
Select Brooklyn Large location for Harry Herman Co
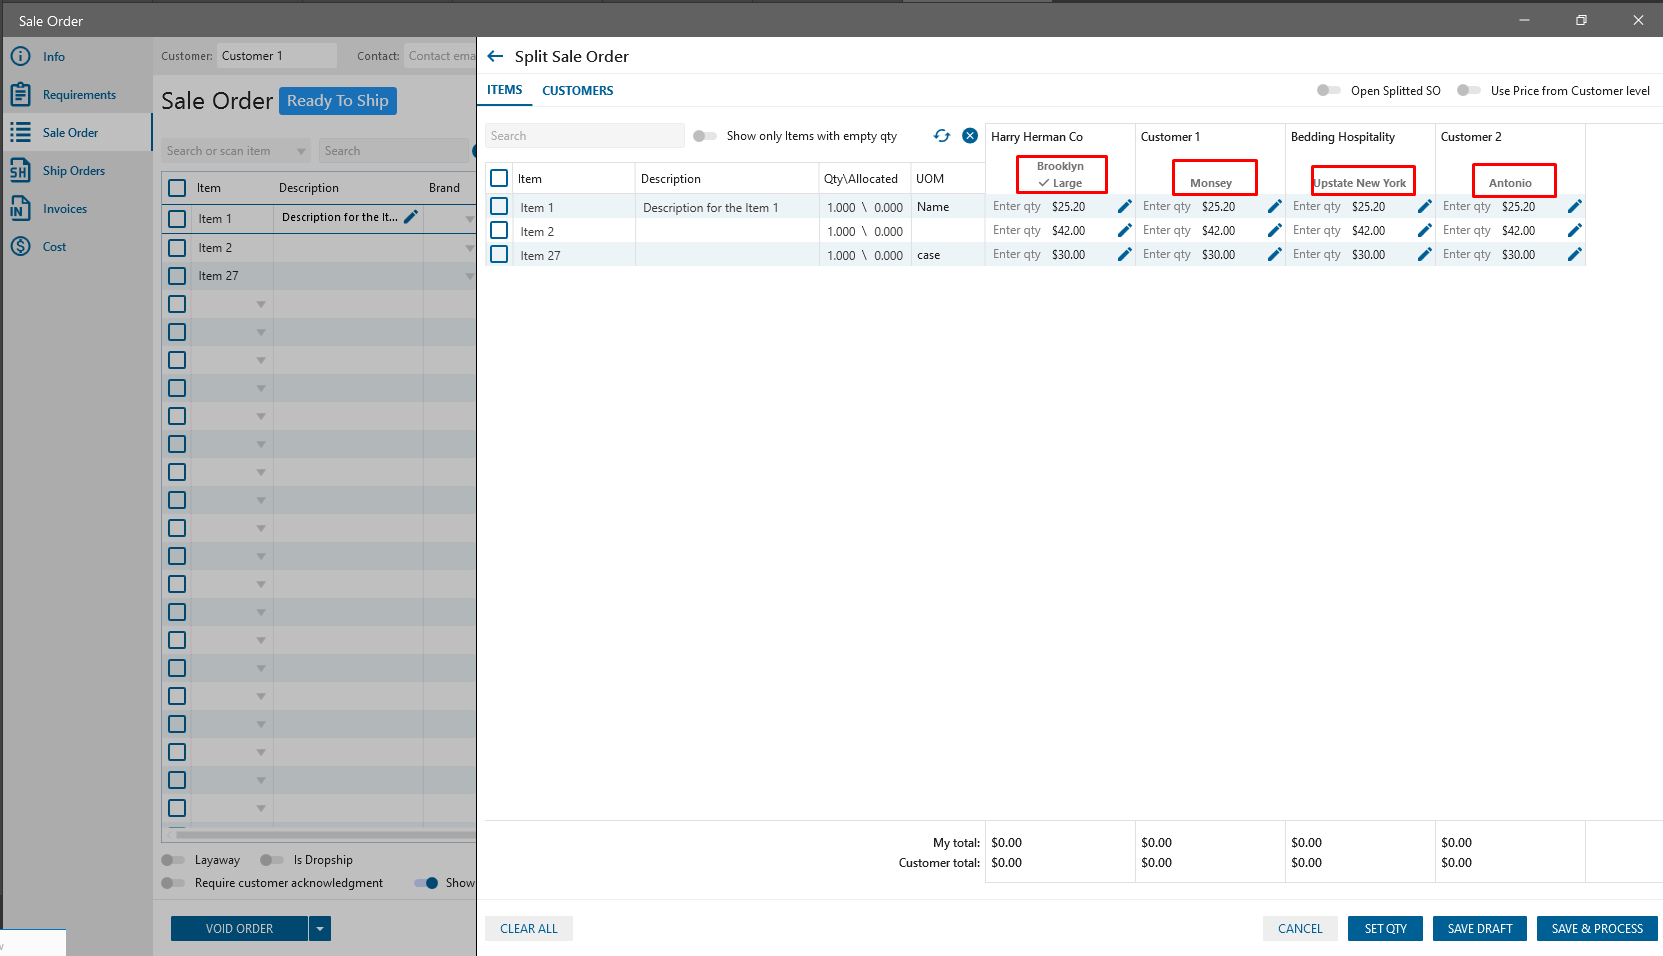pyautogui.click(x=1061, y=174)
